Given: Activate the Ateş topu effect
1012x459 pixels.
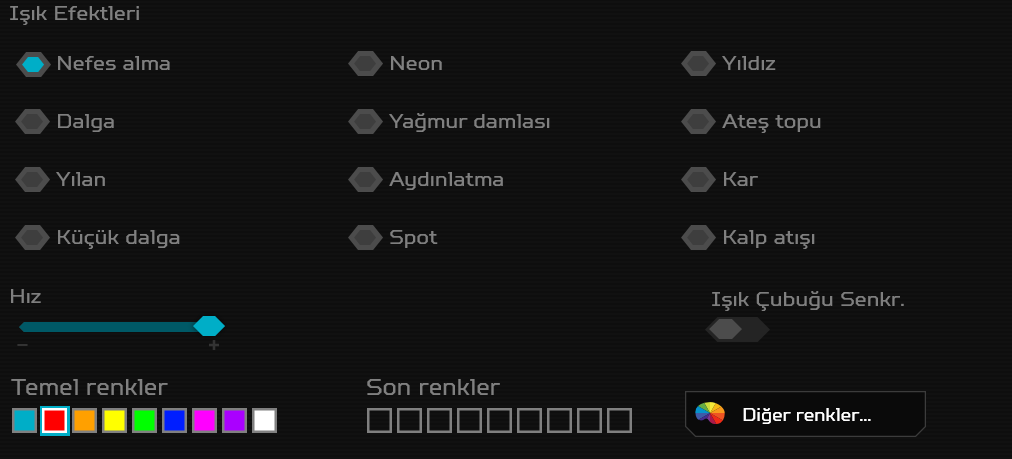Looking at the screenshot, I should 698,122.
